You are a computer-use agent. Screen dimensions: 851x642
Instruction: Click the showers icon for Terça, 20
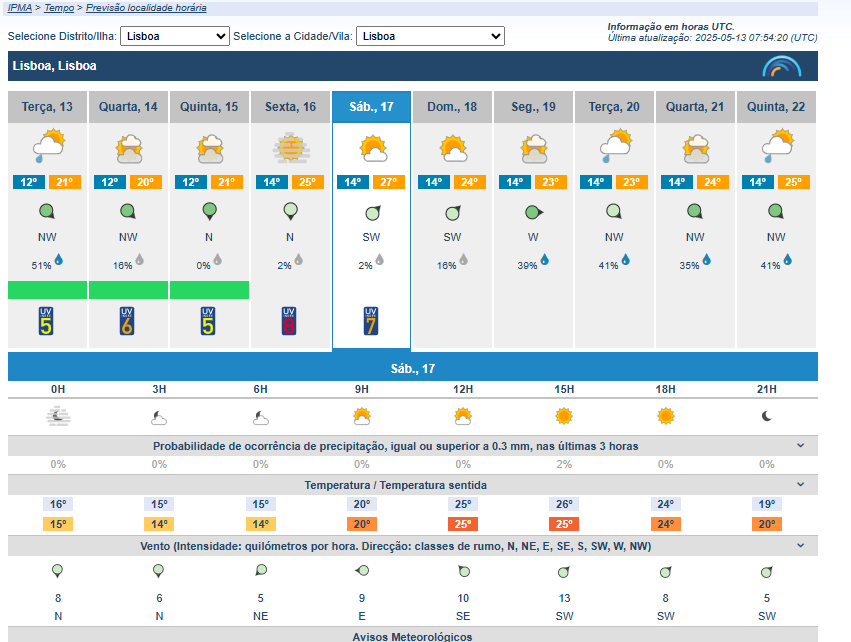pyautogui.click(x=616, y=145)
